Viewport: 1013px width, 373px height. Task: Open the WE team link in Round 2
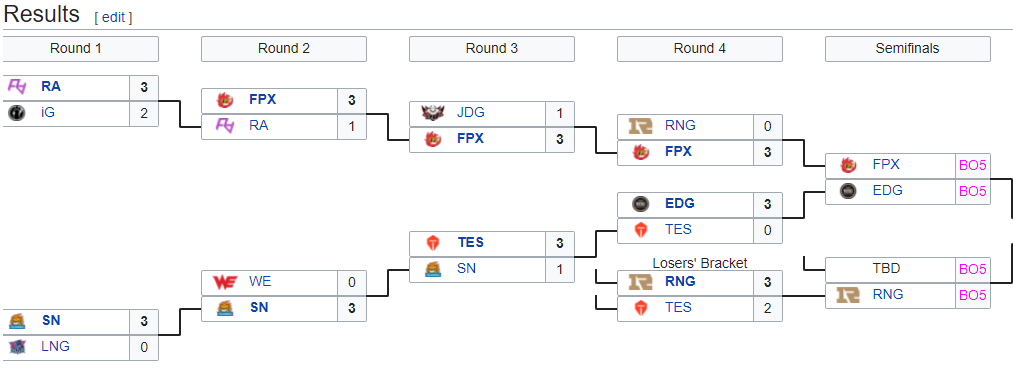coord(259,281)
